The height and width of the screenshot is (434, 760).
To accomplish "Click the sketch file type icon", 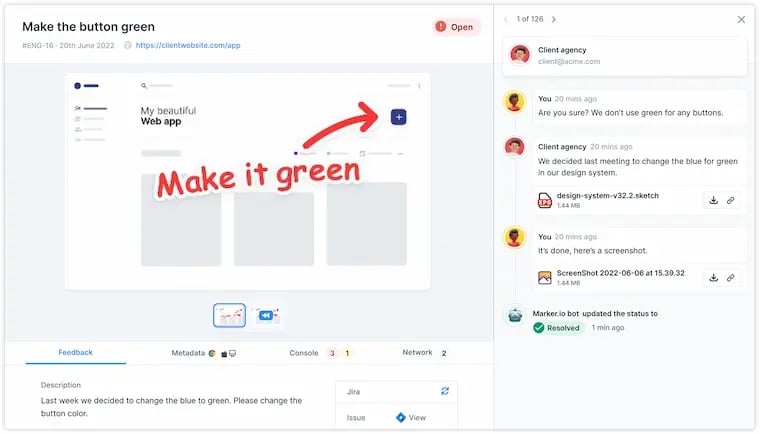I will 545,200.
